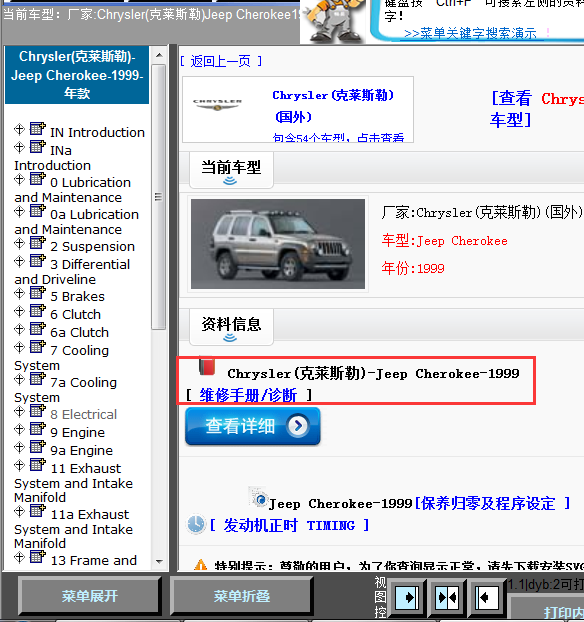Expand the IN Introduction tree node
The image size is (584, 622).
19,129
